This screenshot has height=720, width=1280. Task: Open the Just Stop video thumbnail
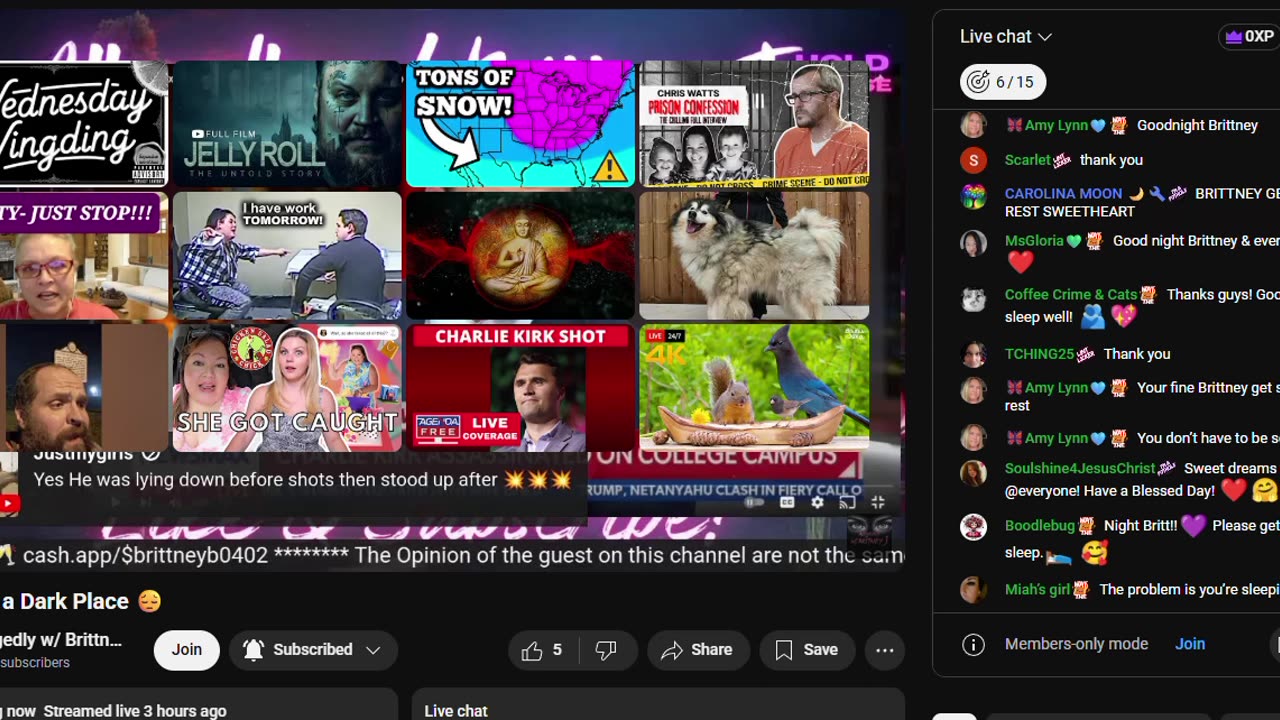(84, 256)
